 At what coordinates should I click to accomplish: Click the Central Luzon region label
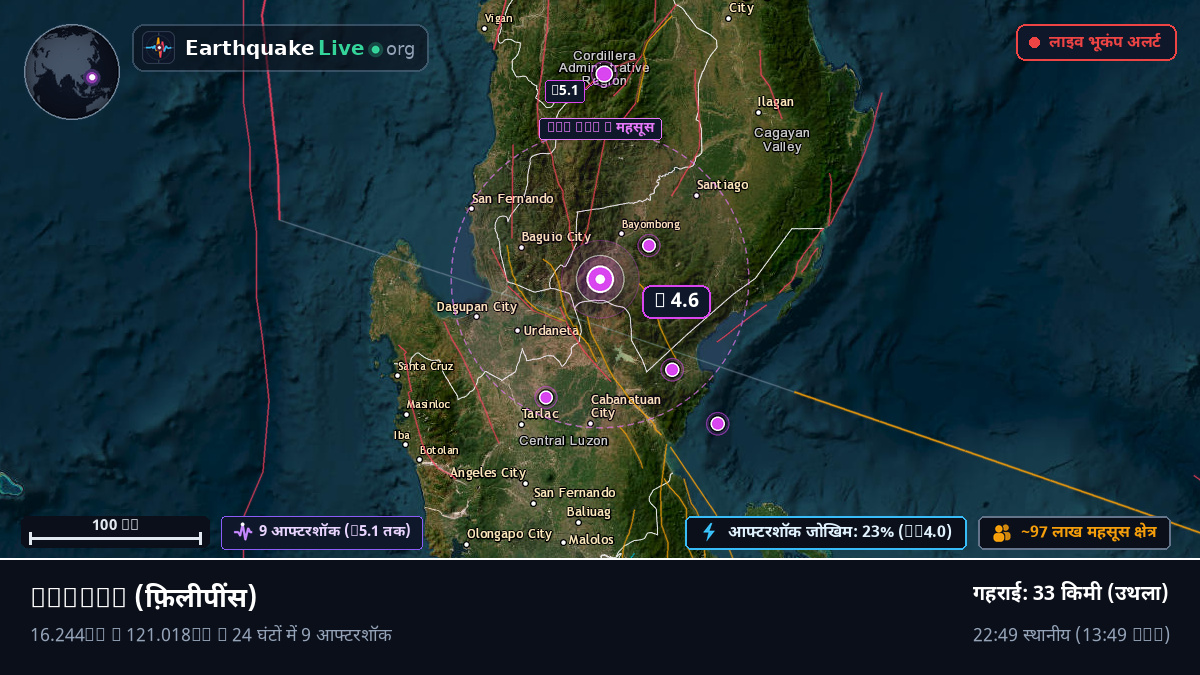(x=564, y=441)
